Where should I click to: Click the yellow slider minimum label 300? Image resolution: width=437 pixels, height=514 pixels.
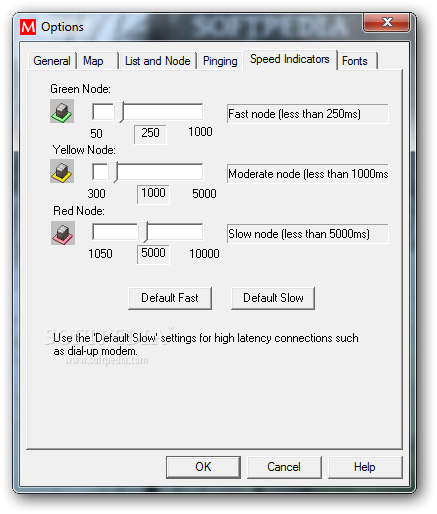click(96, 194)
